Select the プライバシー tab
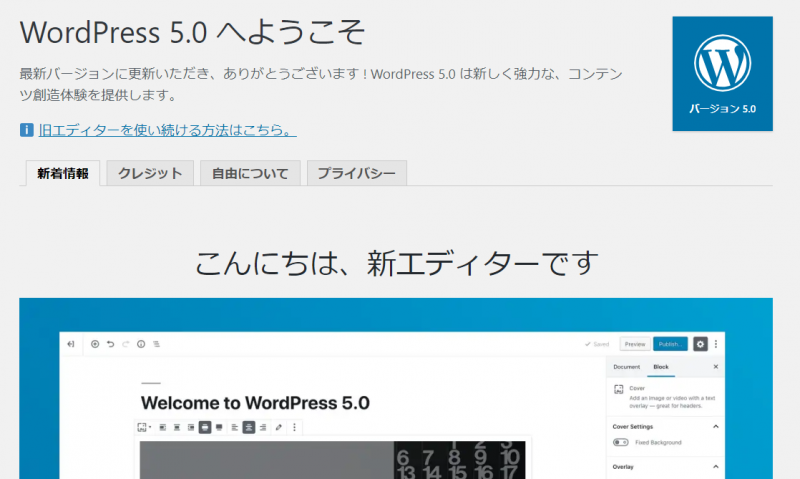This screenshot has height=479, width=800. pos(356,173)
